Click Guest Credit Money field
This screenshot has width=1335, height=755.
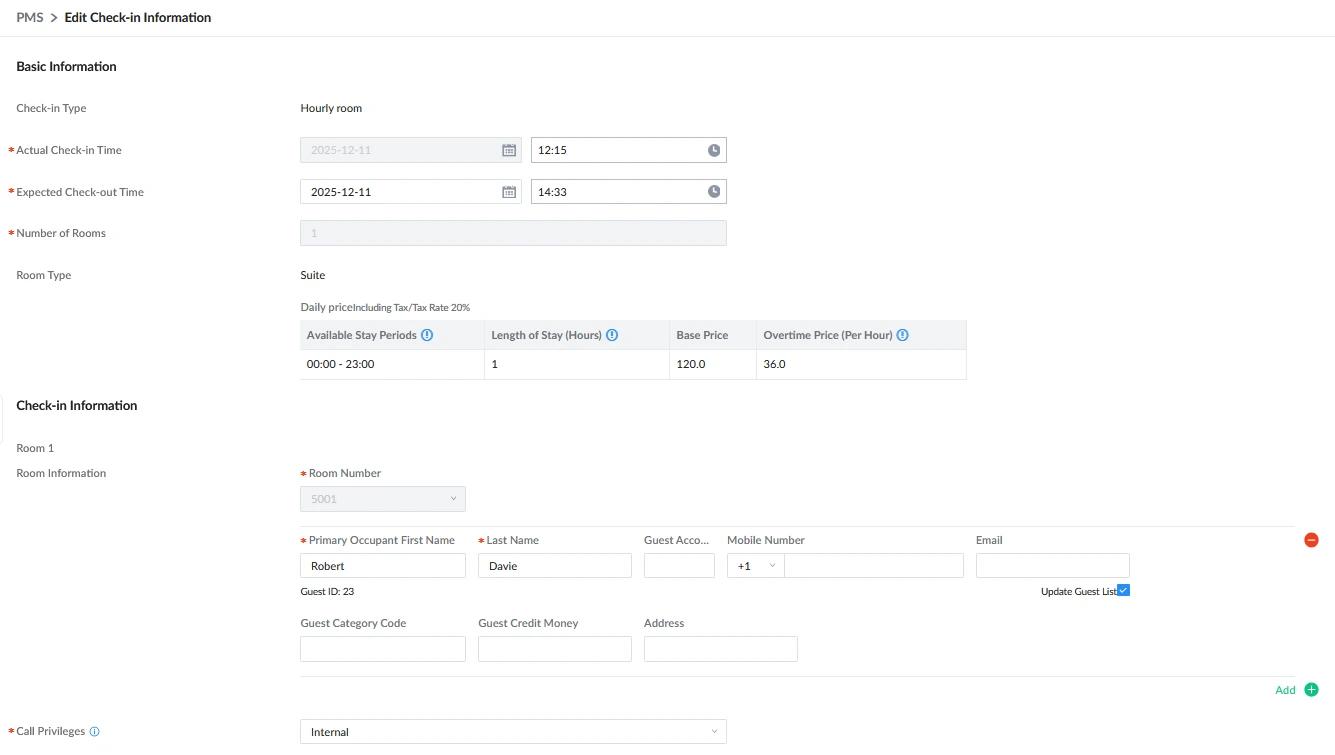[555, 649]
